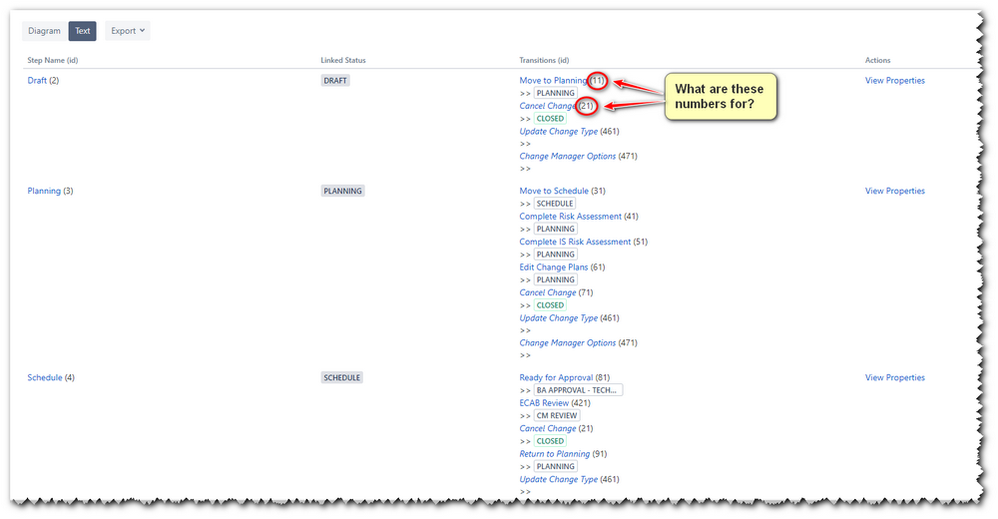Click Change Manager Options in Draft row
This screenshot has height=519, width=998.
tap(568, 156)
